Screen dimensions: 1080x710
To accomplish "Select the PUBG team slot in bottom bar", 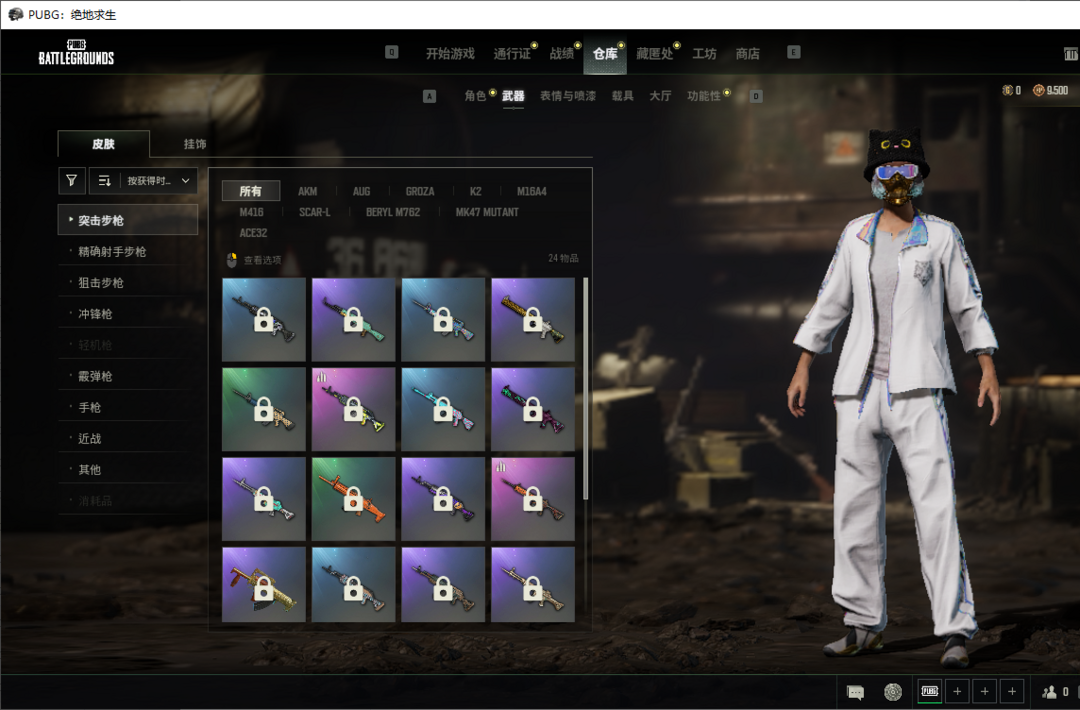I will pos(930,691).
